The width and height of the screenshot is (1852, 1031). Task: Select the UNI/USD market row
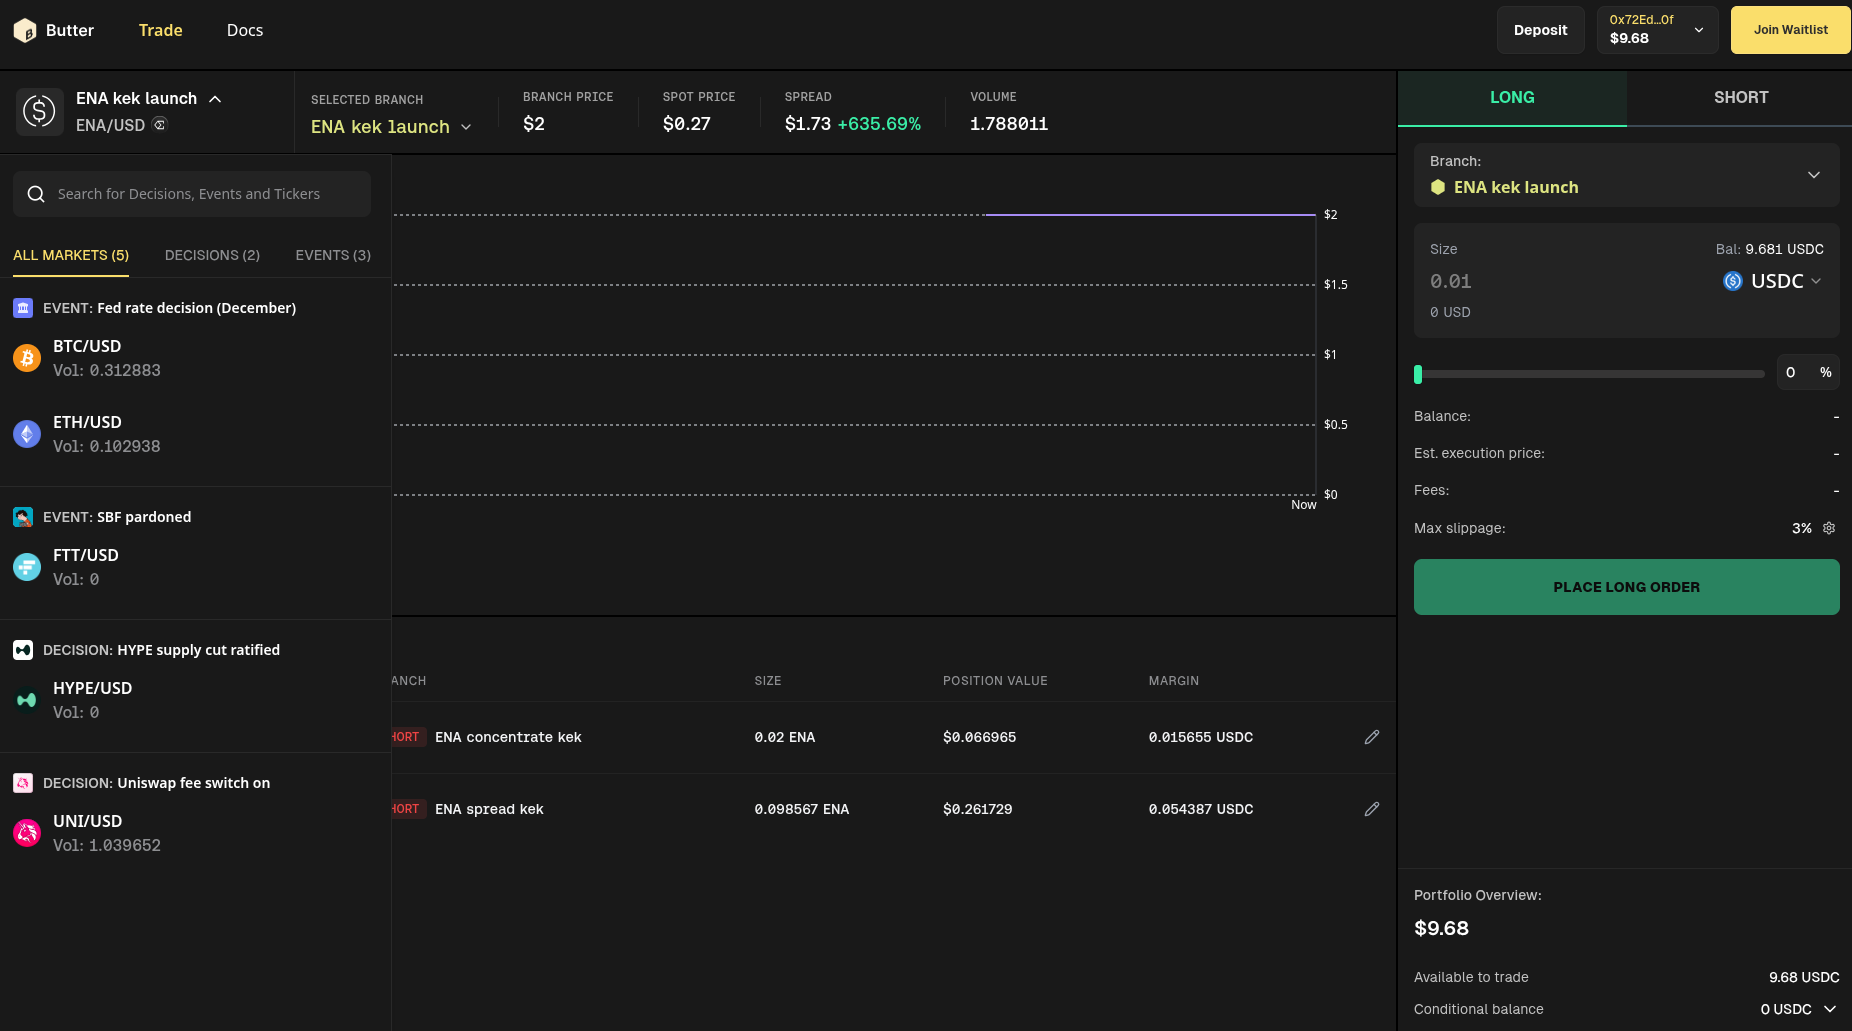click(195, 833)
